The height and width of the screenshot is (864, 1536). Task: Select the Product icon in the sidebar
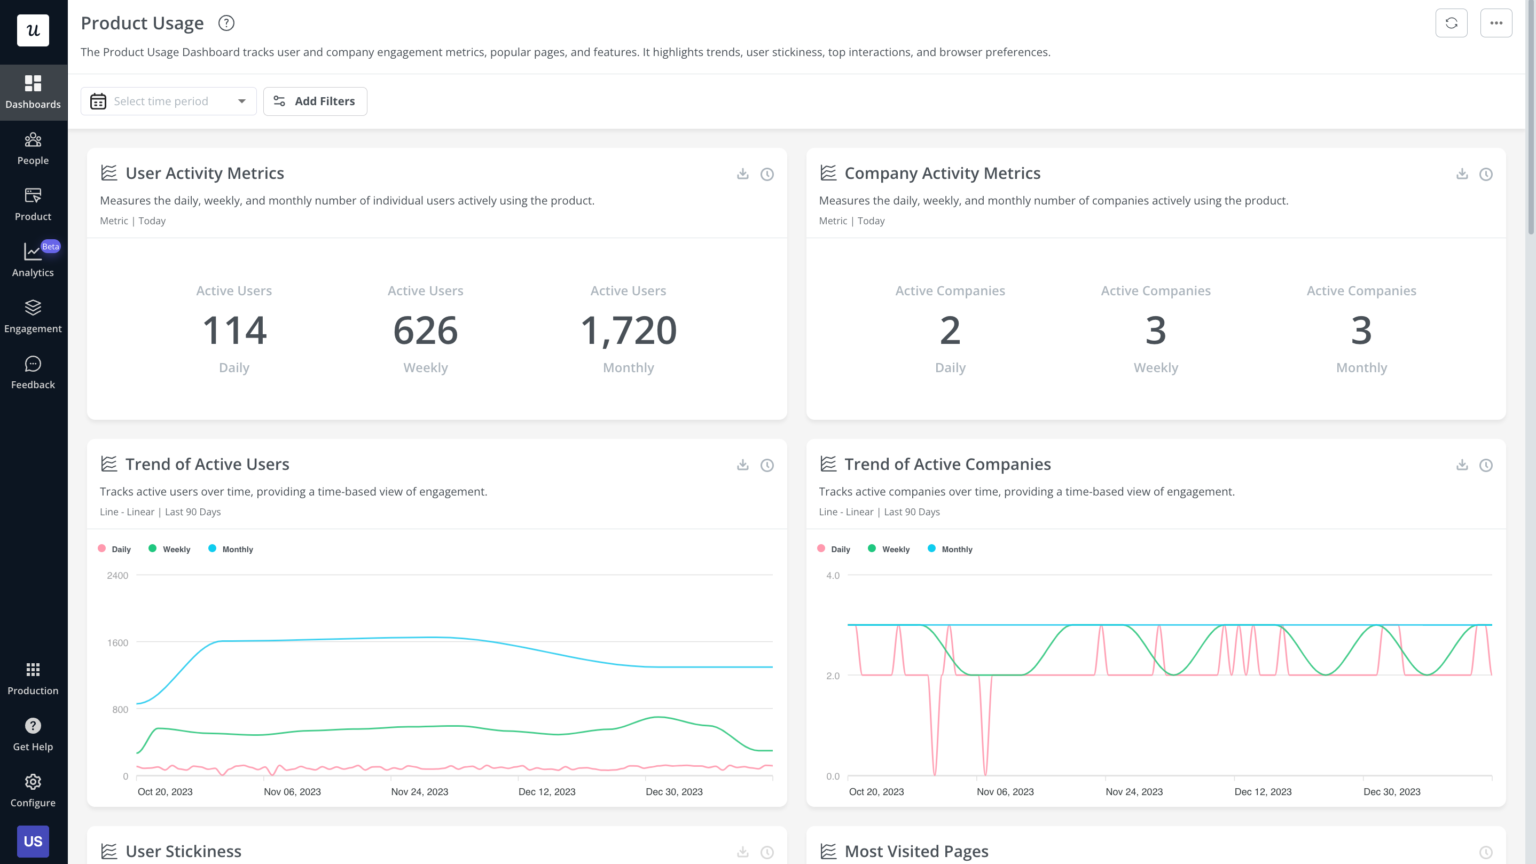[33, 204]
